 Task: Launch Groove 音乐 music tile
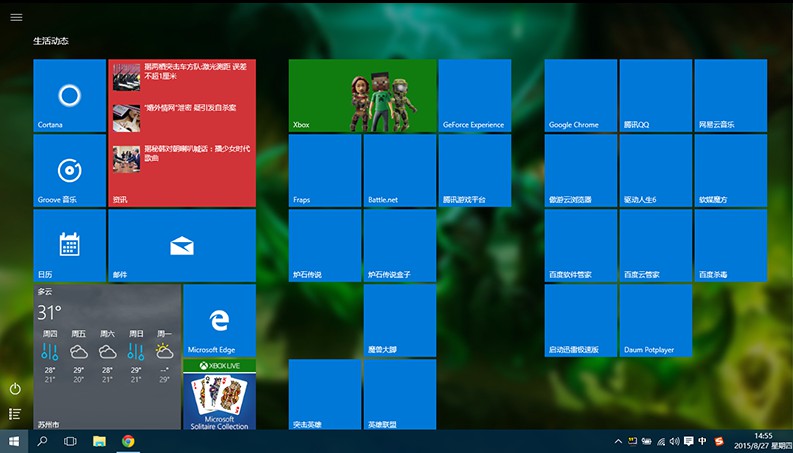tap(69, 171)
